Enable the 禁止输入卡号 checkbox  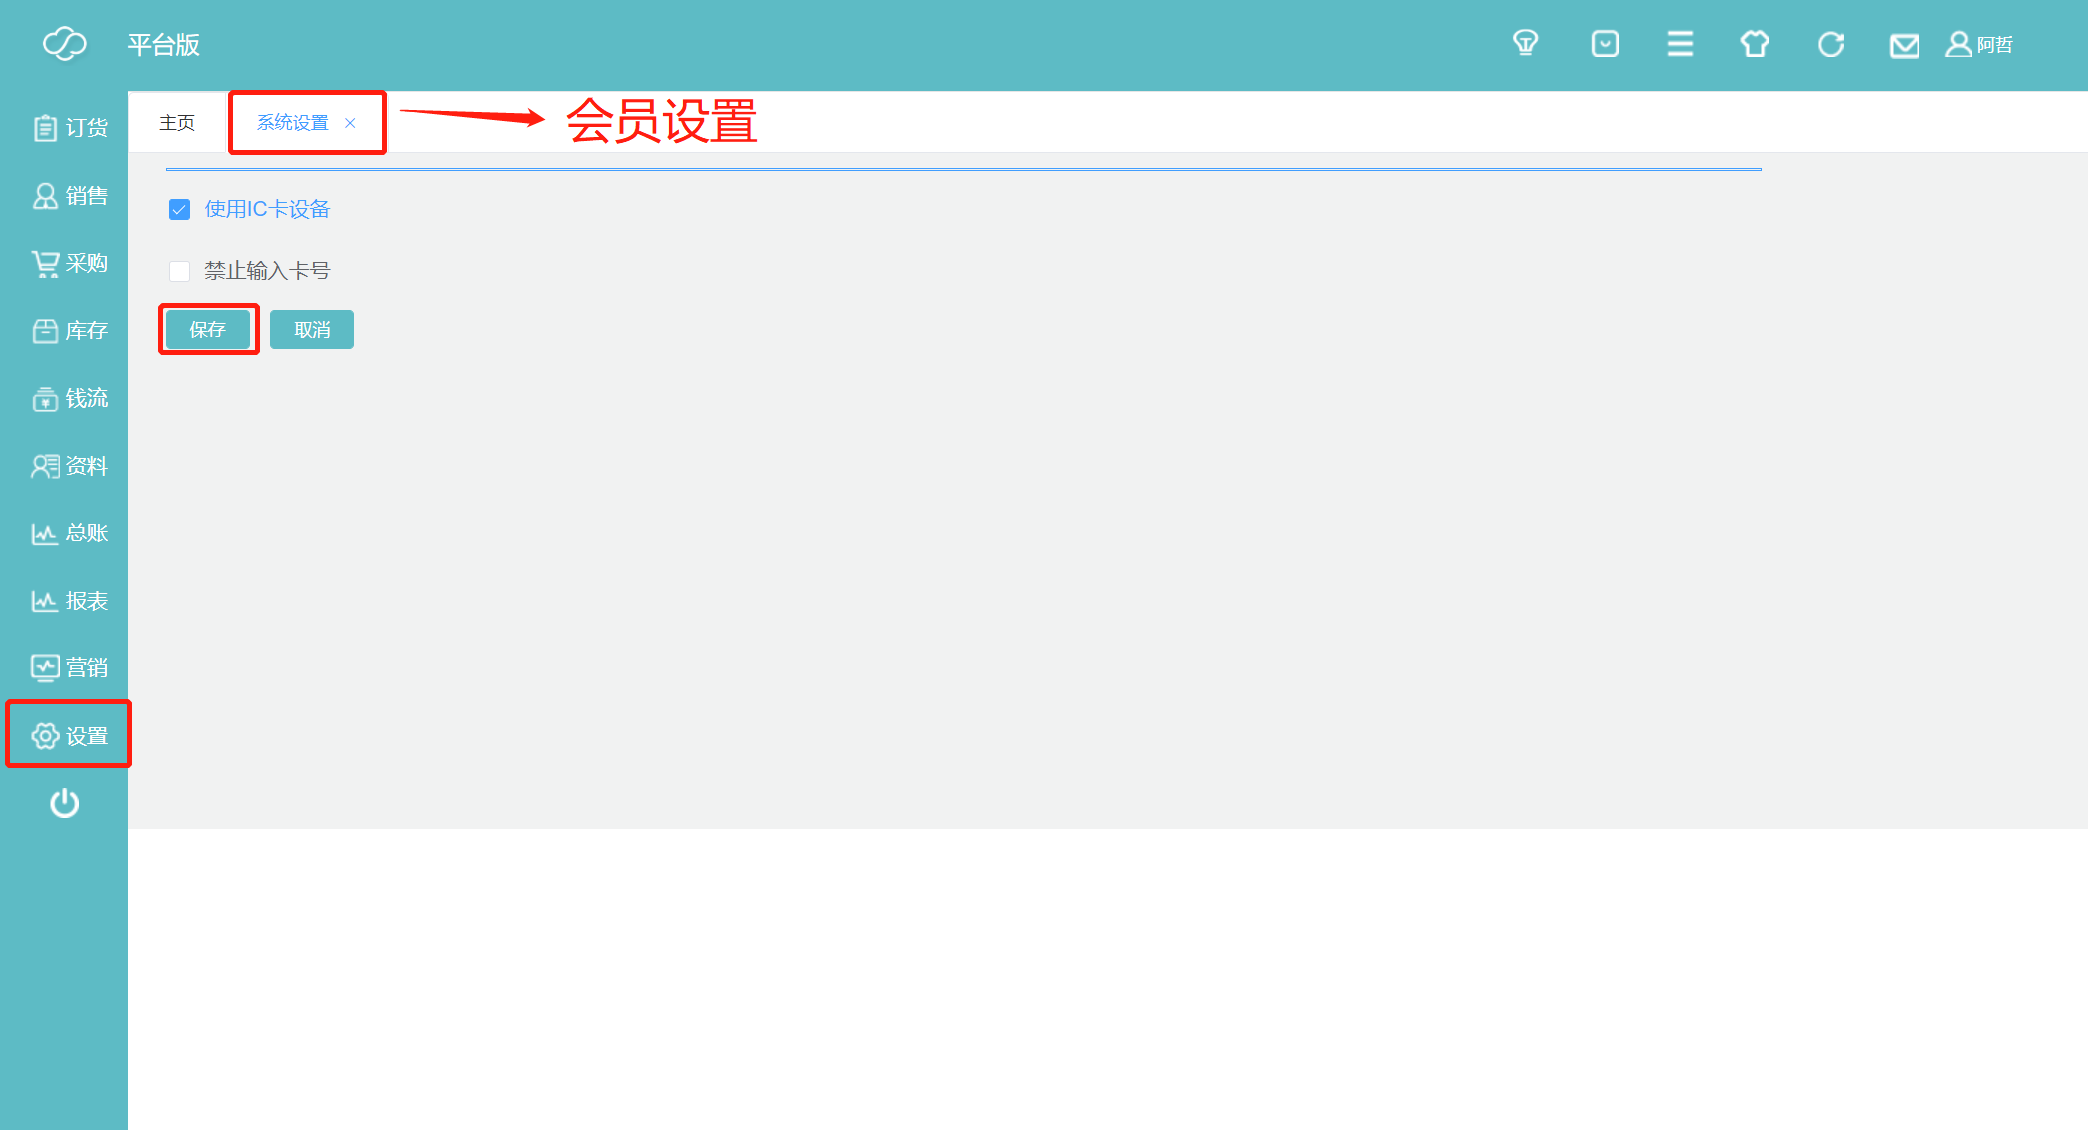(180, 271)
